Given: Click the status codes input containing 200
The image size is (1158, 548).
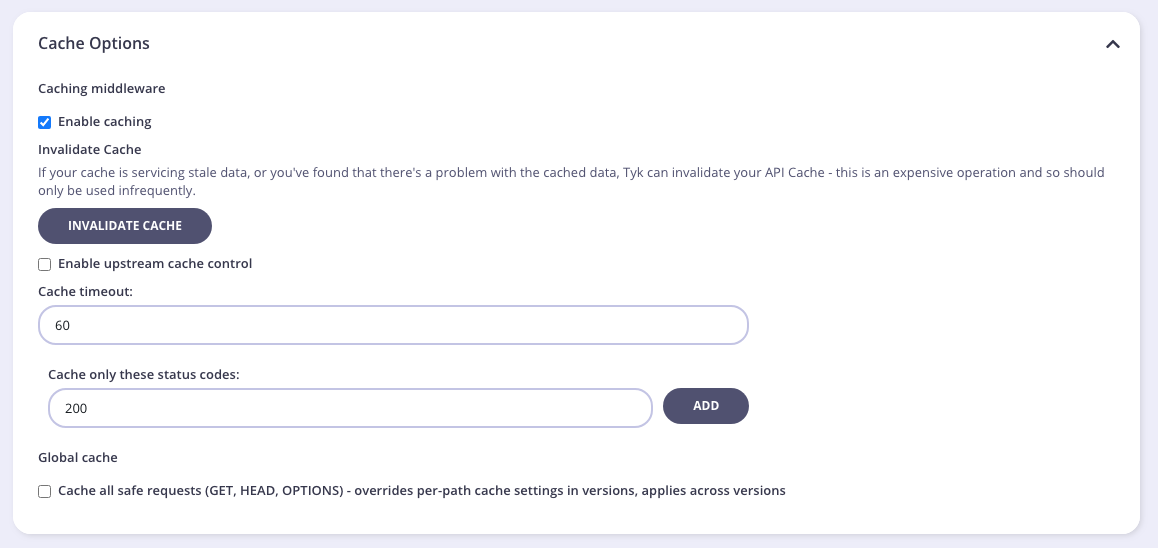Looking at the screenshot, I should (x=350, y=408).
